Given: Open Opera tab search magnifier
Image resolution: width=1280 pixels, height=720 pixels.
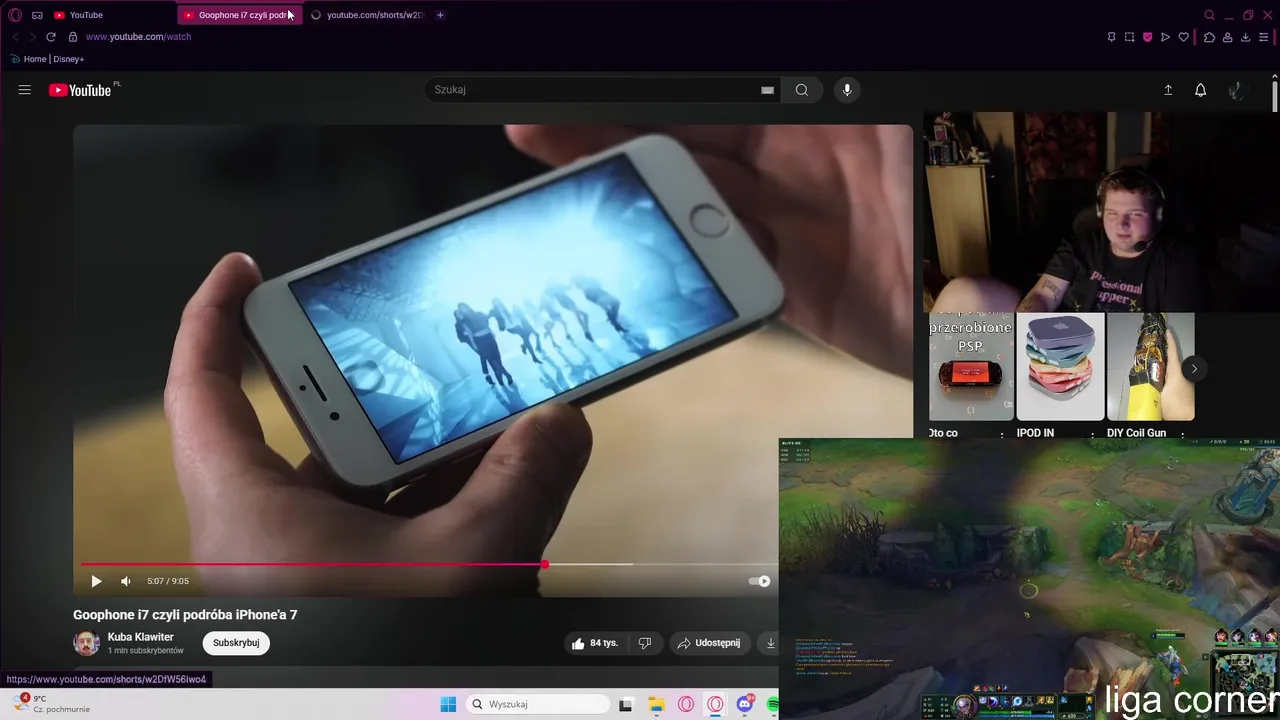Looking at the screenshot, I should (1209, 15).
